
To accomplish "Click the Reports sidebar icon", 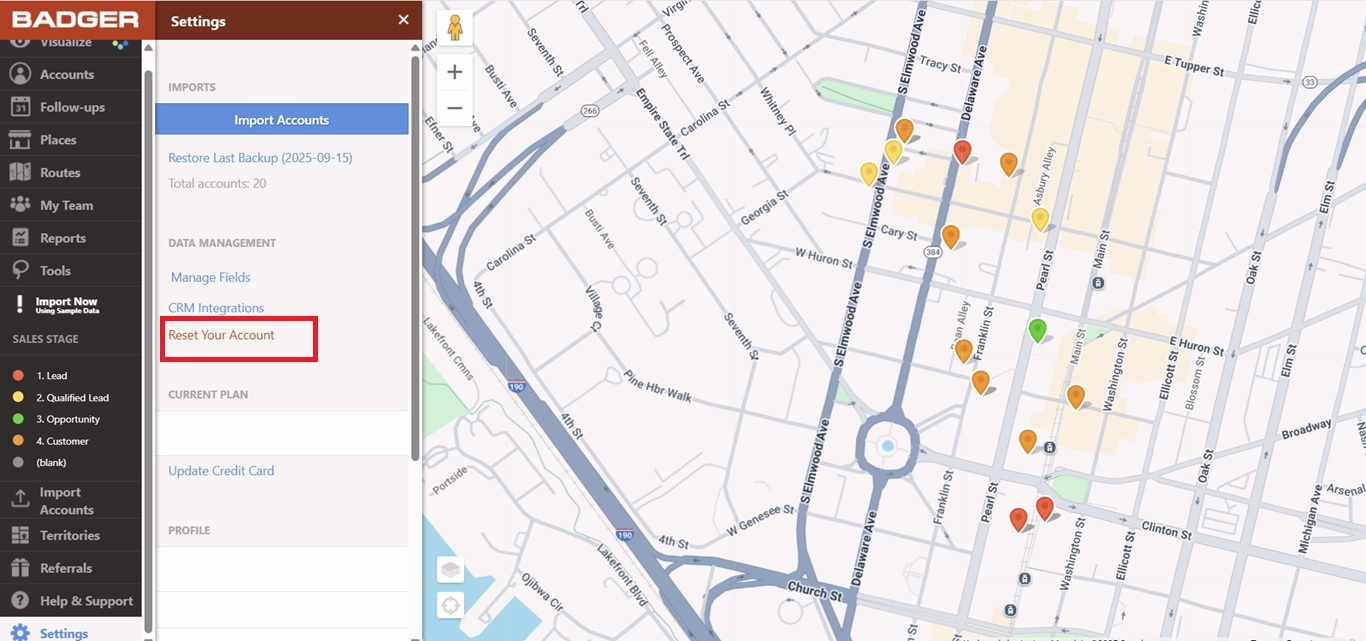I will (x=20, y=238).
